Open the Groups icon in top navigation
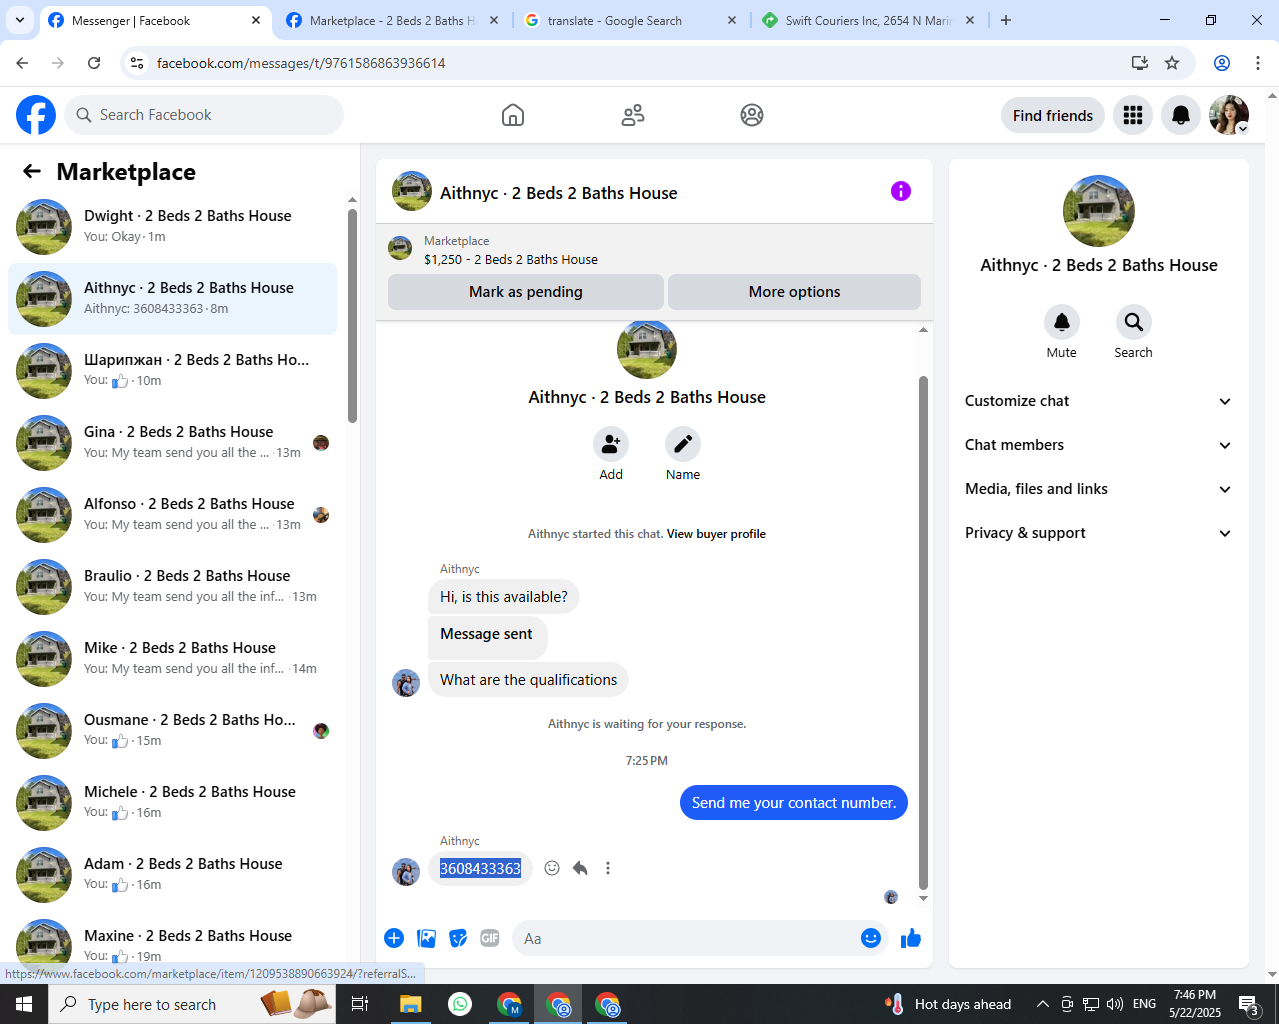The width and height of the screenshot is (1279, 1024). pyautogui.click(x=752, y=115)
